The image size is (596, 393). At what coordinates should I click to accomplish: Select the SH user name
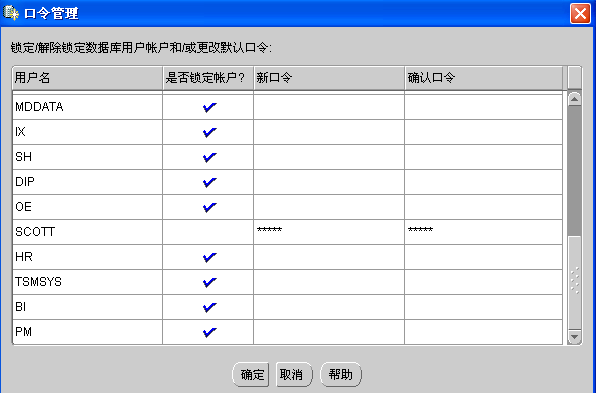point(23,157)
